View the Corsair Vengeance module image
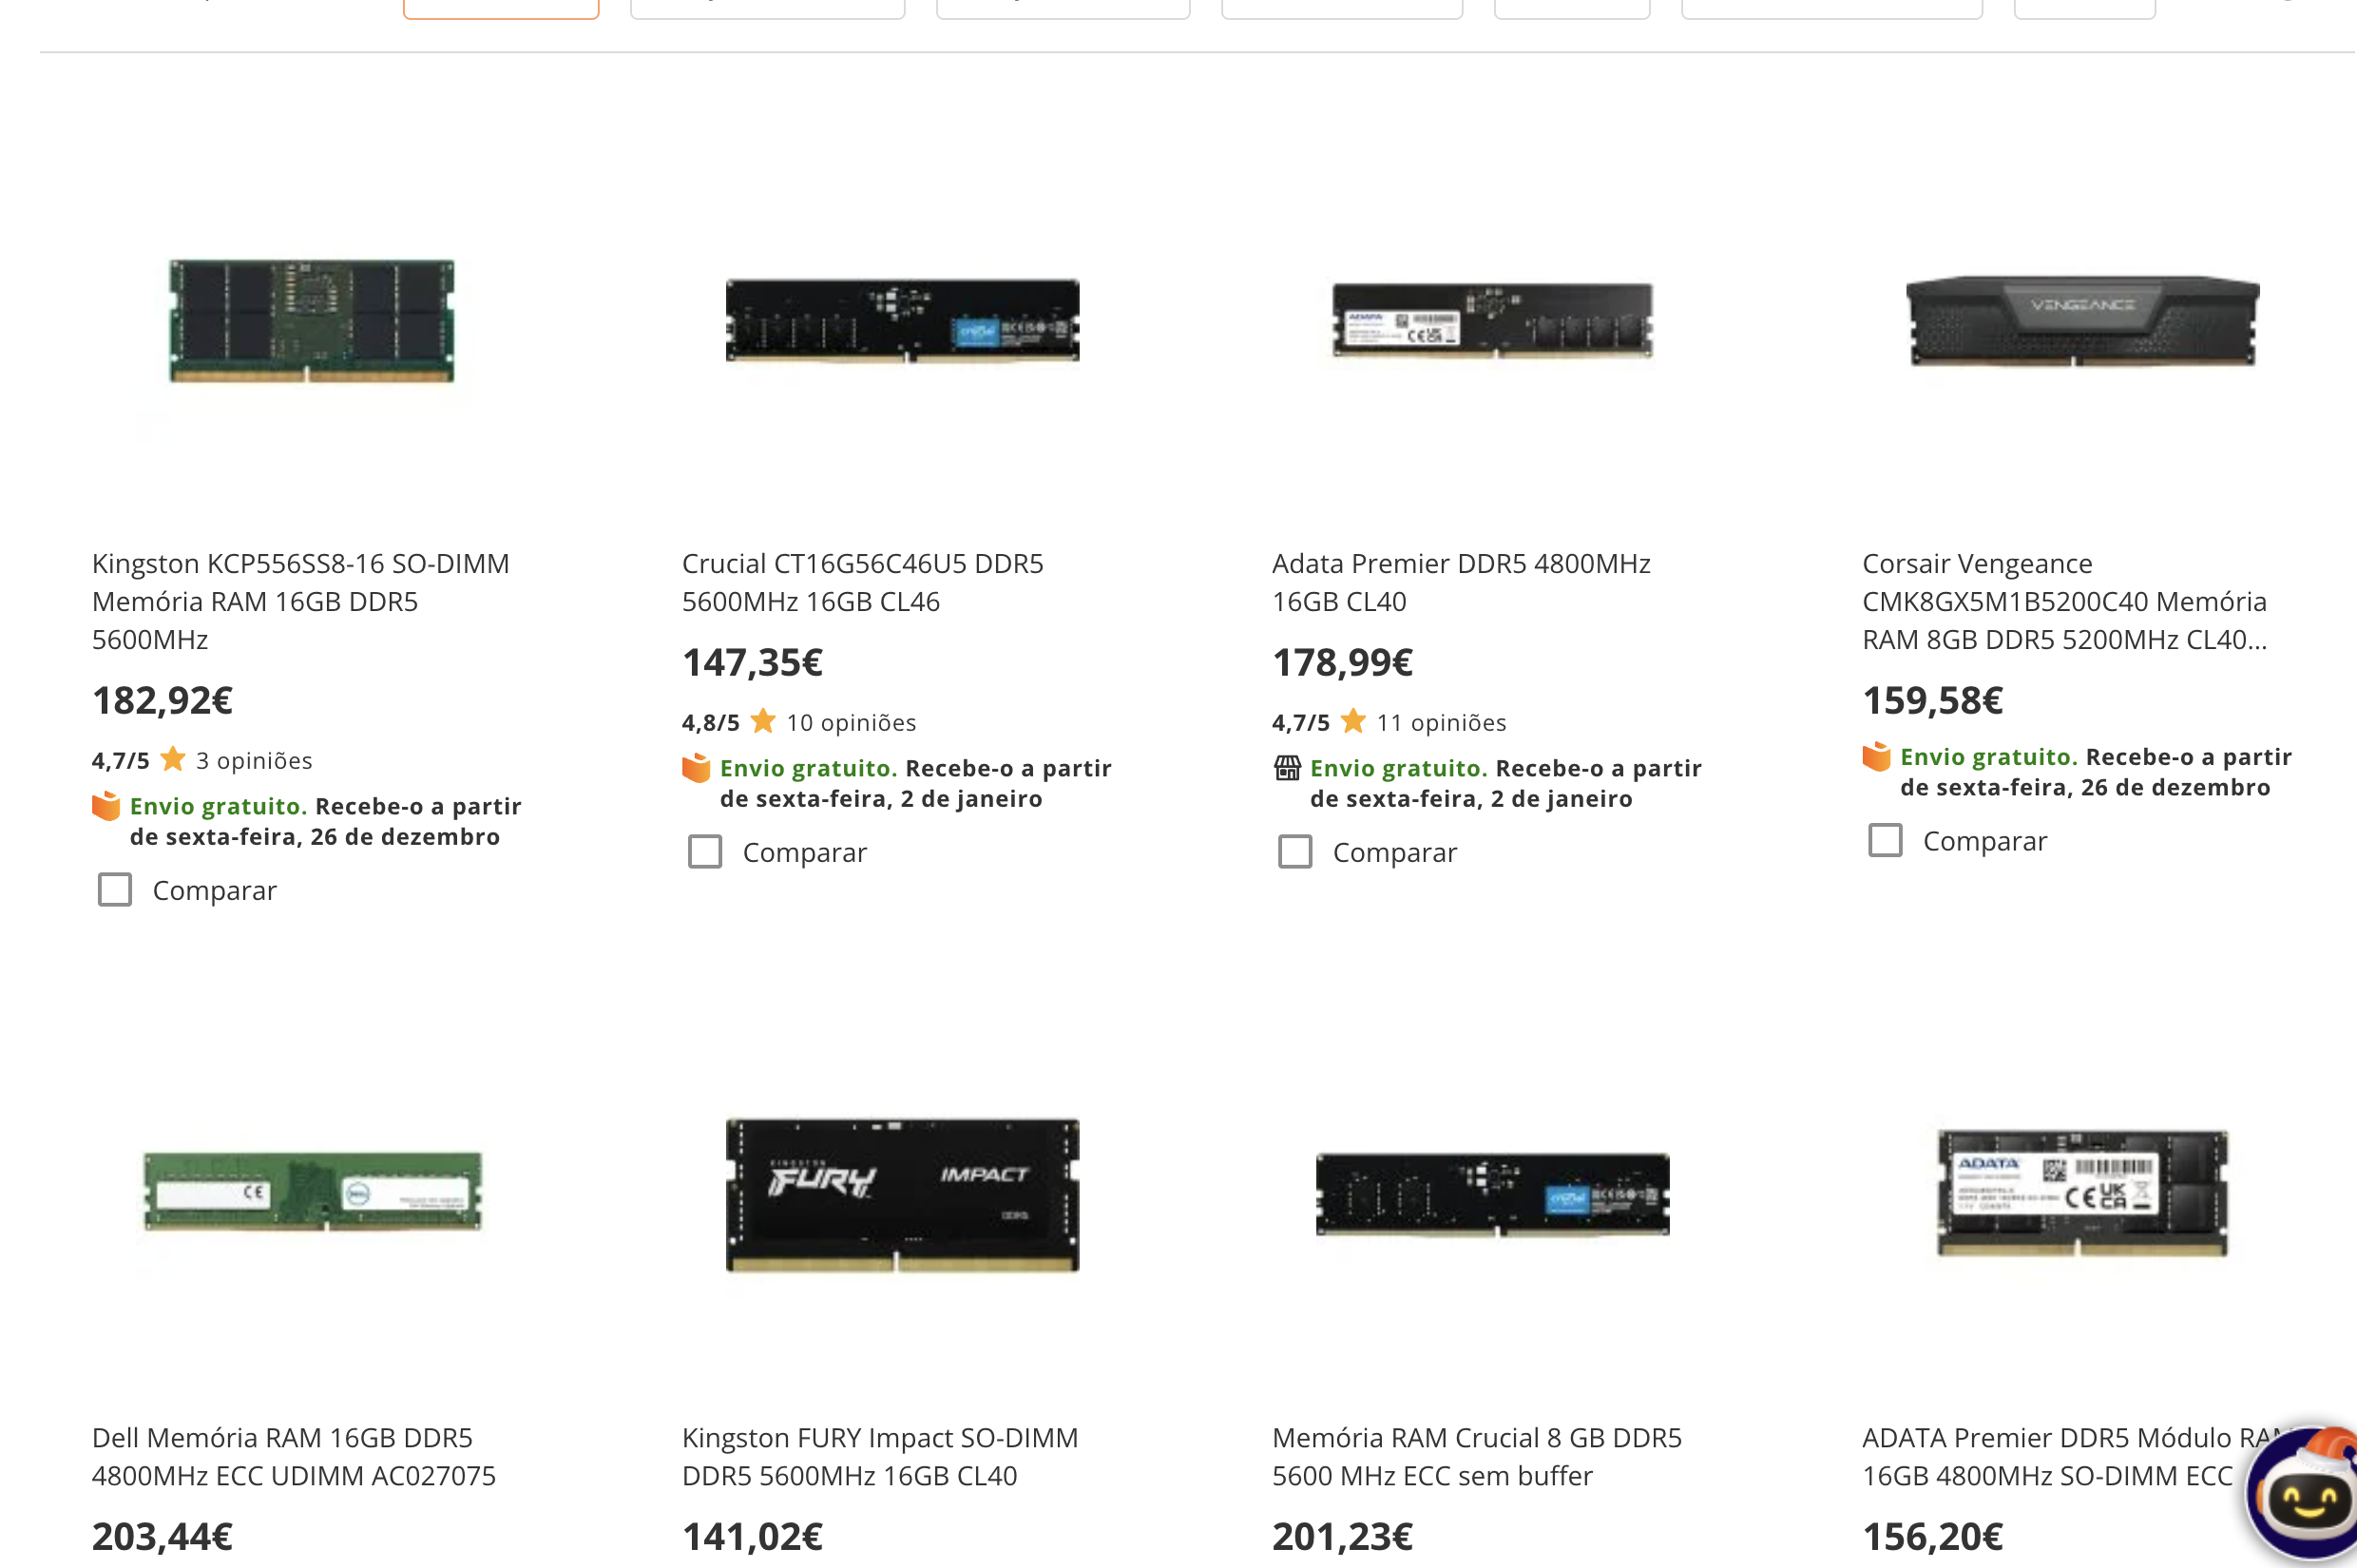The image size is (2357, 1568). [x=2082, y=321]
